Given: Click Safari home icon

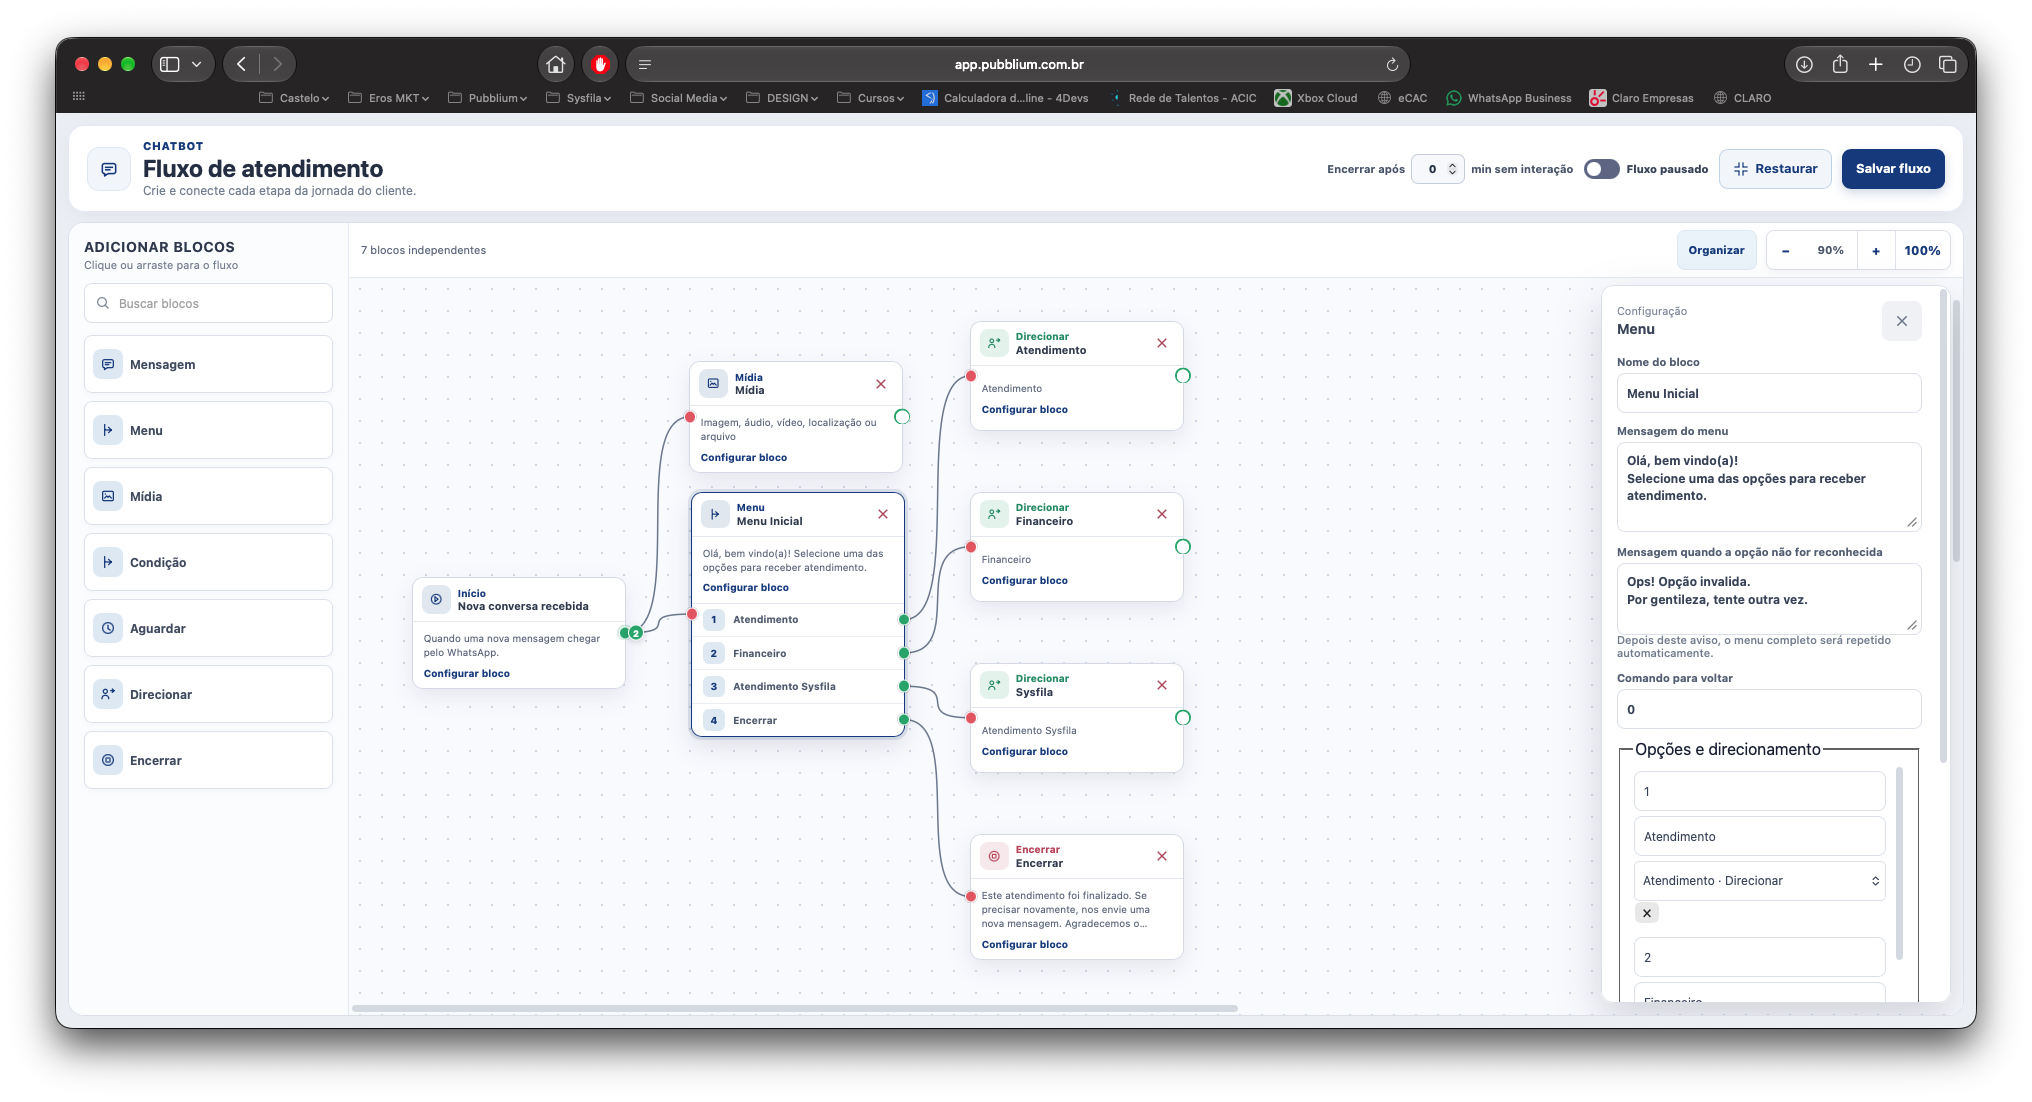Looking at the screenshot, I should tap(556, 64).
